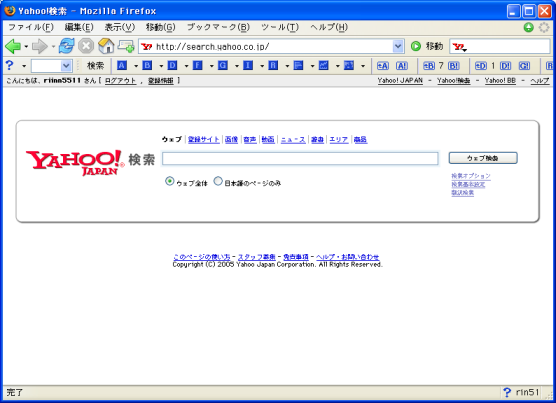Click the grey Stop loading icon

coord(86,46)
